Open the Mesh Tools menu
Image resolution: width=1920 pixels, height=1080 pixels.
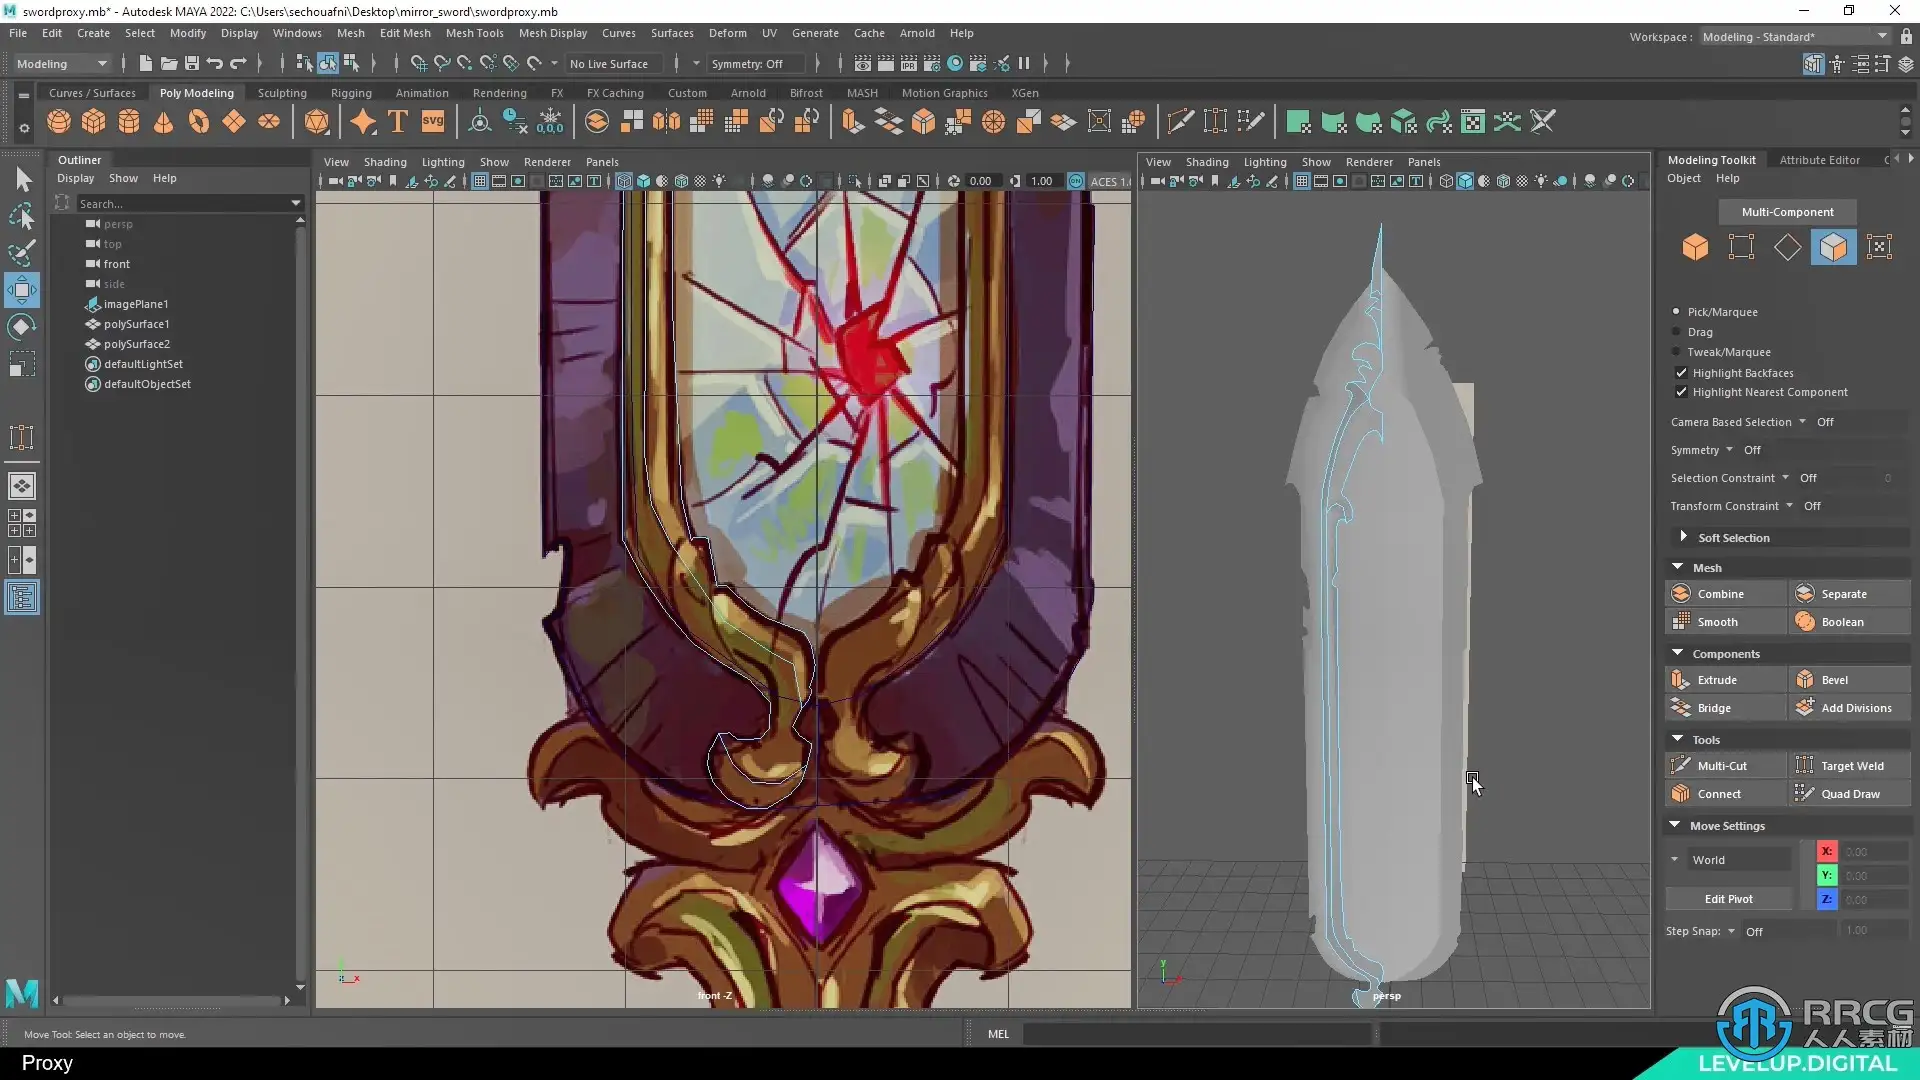click(474, 33)
